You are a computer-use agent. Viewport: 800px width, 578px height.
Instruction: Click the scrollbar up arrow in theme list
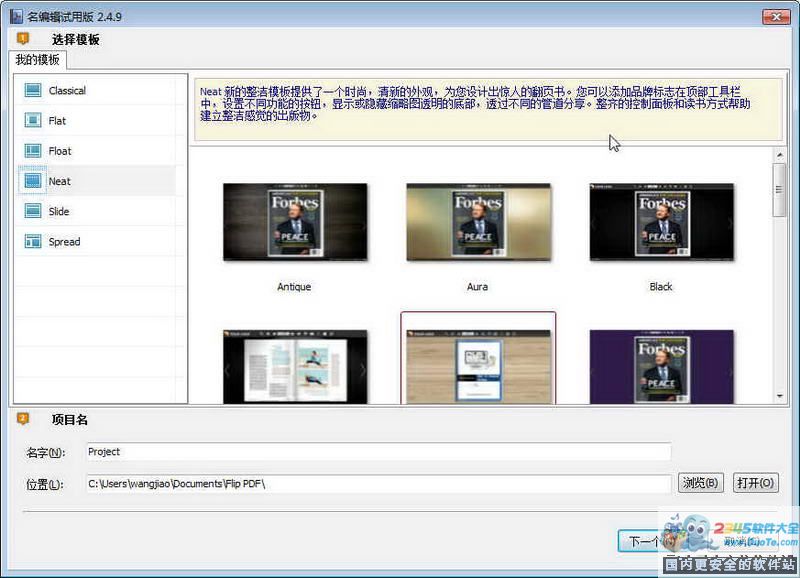pos(779,155)
